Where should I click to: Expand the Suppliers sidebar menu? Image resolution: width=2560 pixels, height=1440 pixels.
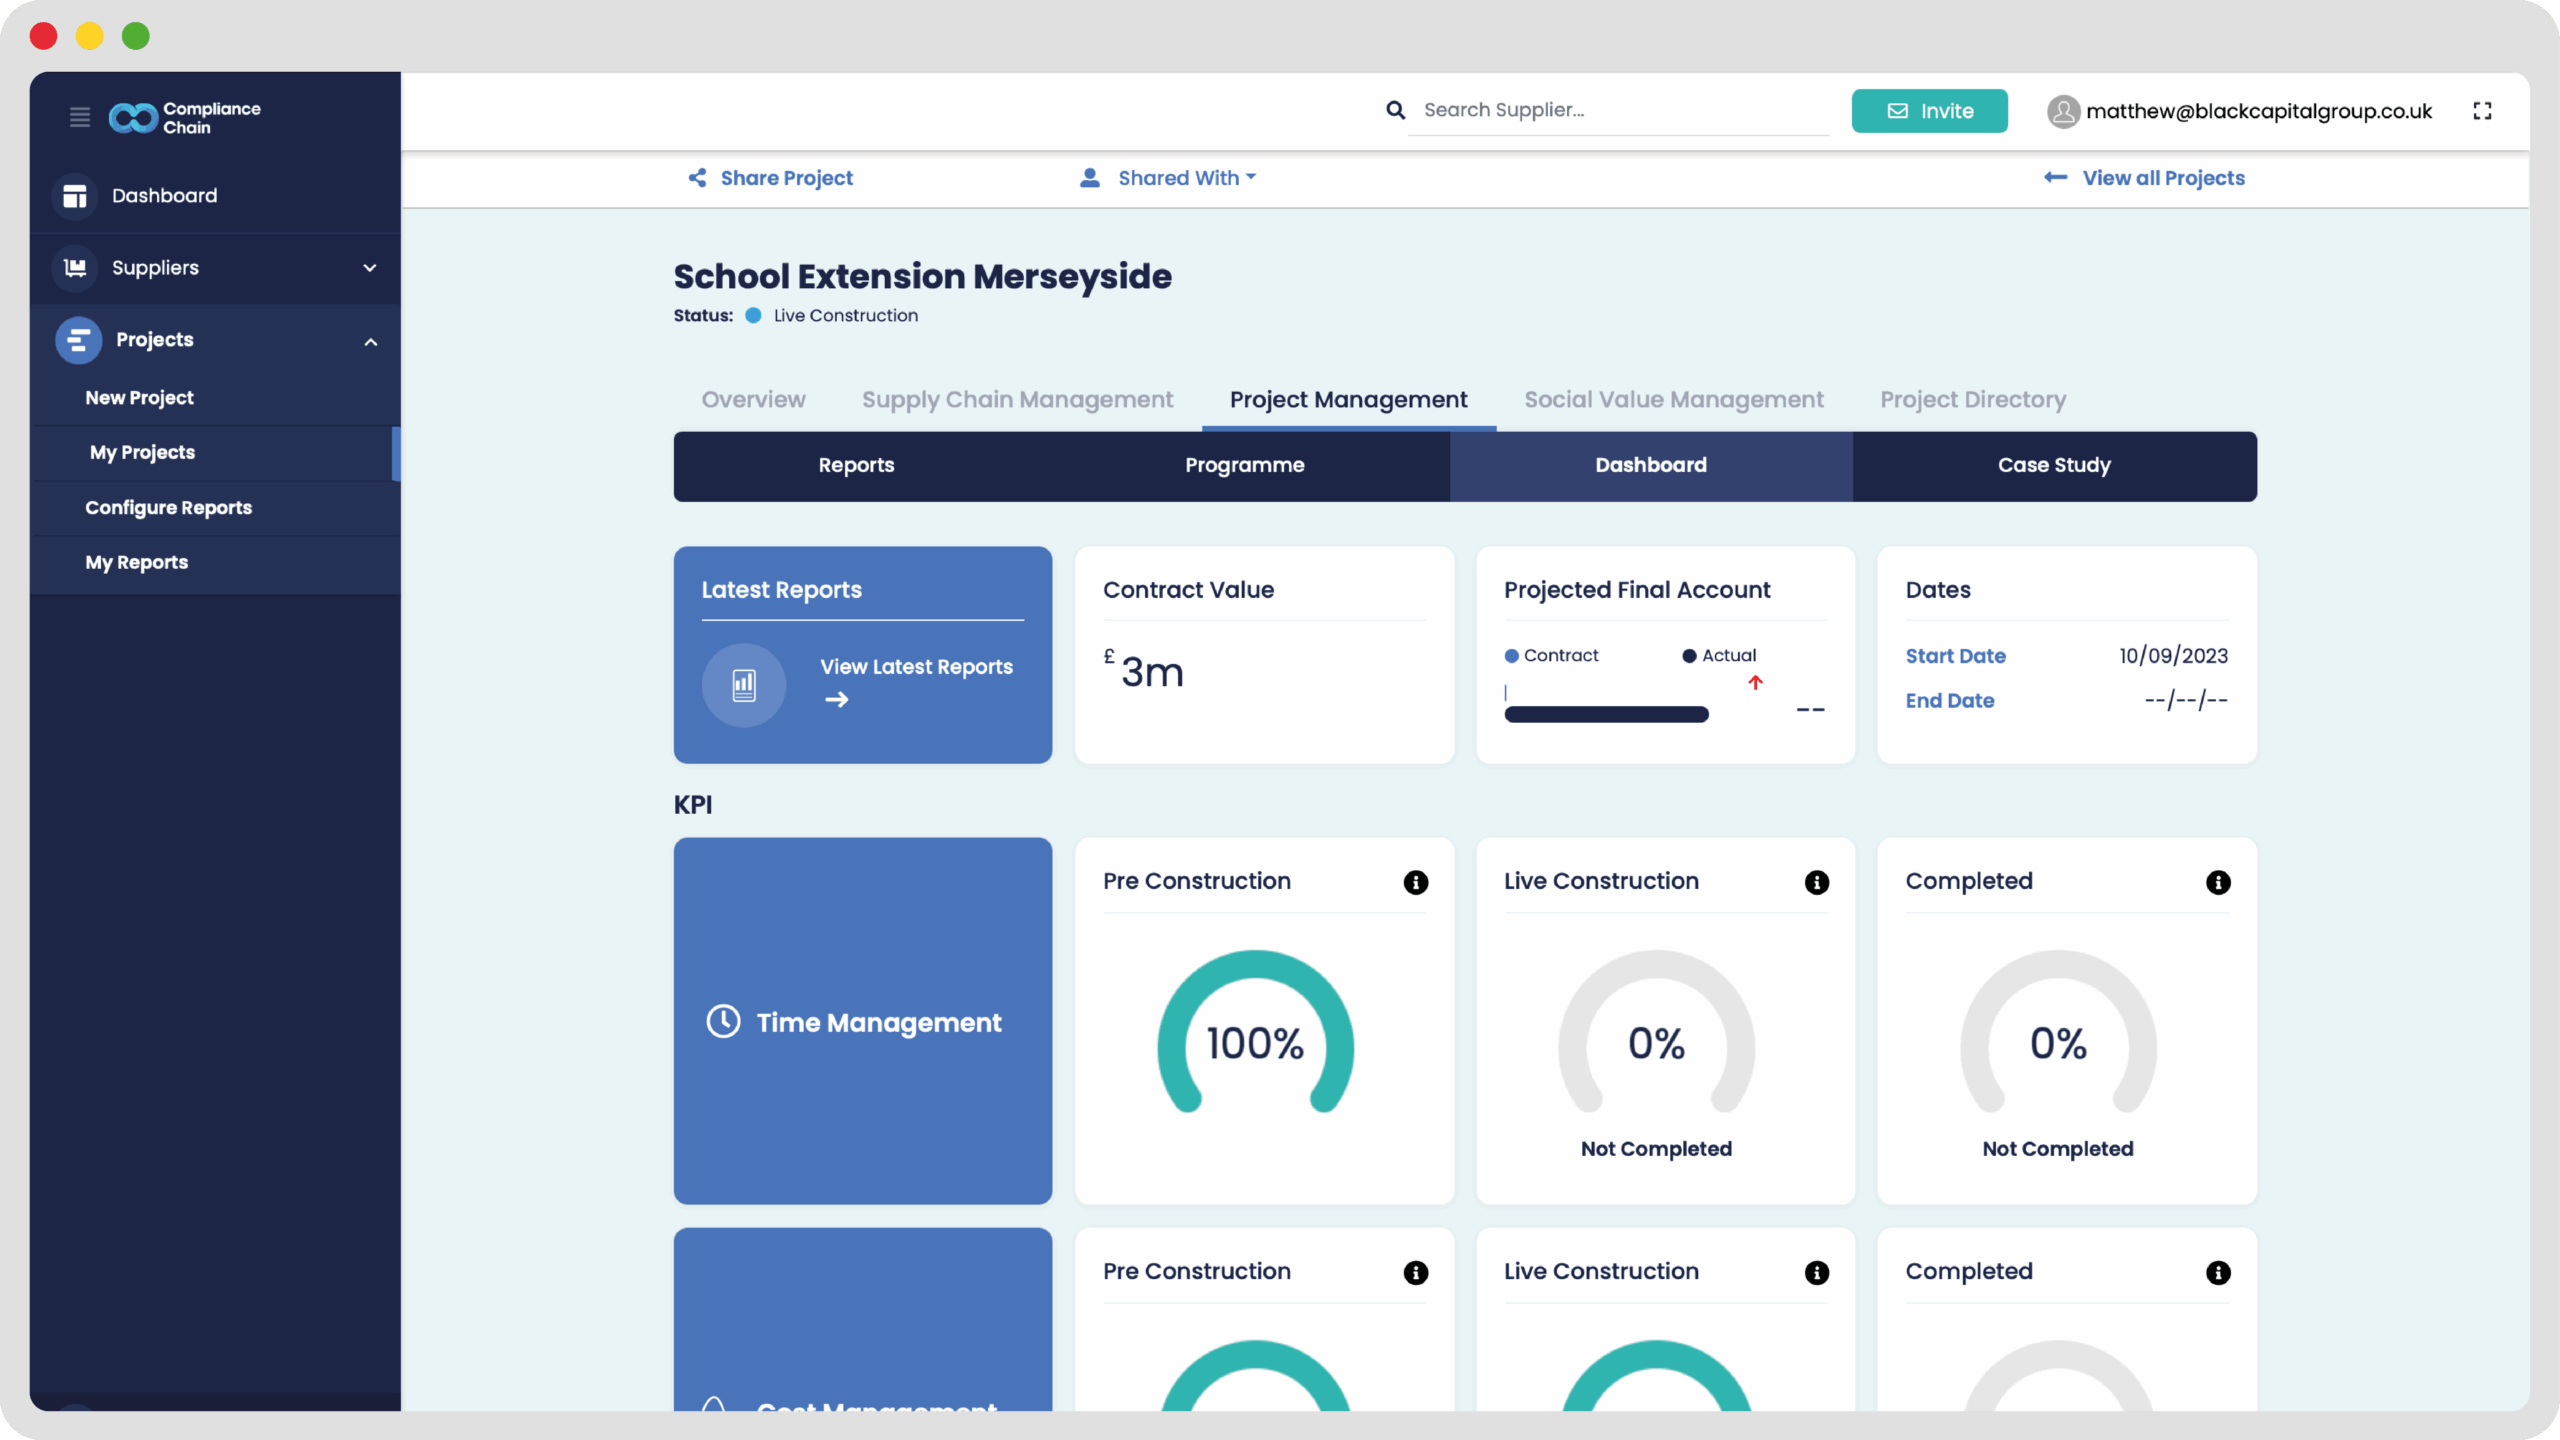click(369, 268)
